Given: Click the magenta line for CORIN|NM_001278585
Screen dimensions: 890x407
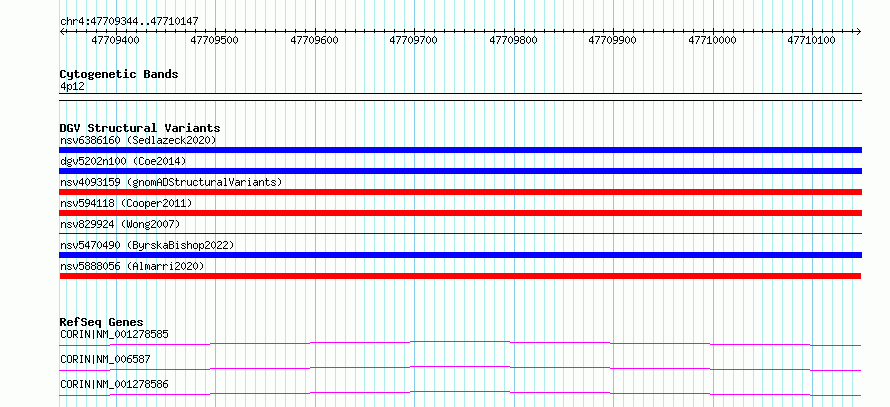Looking at the screenshot, I should click(460, 343).
